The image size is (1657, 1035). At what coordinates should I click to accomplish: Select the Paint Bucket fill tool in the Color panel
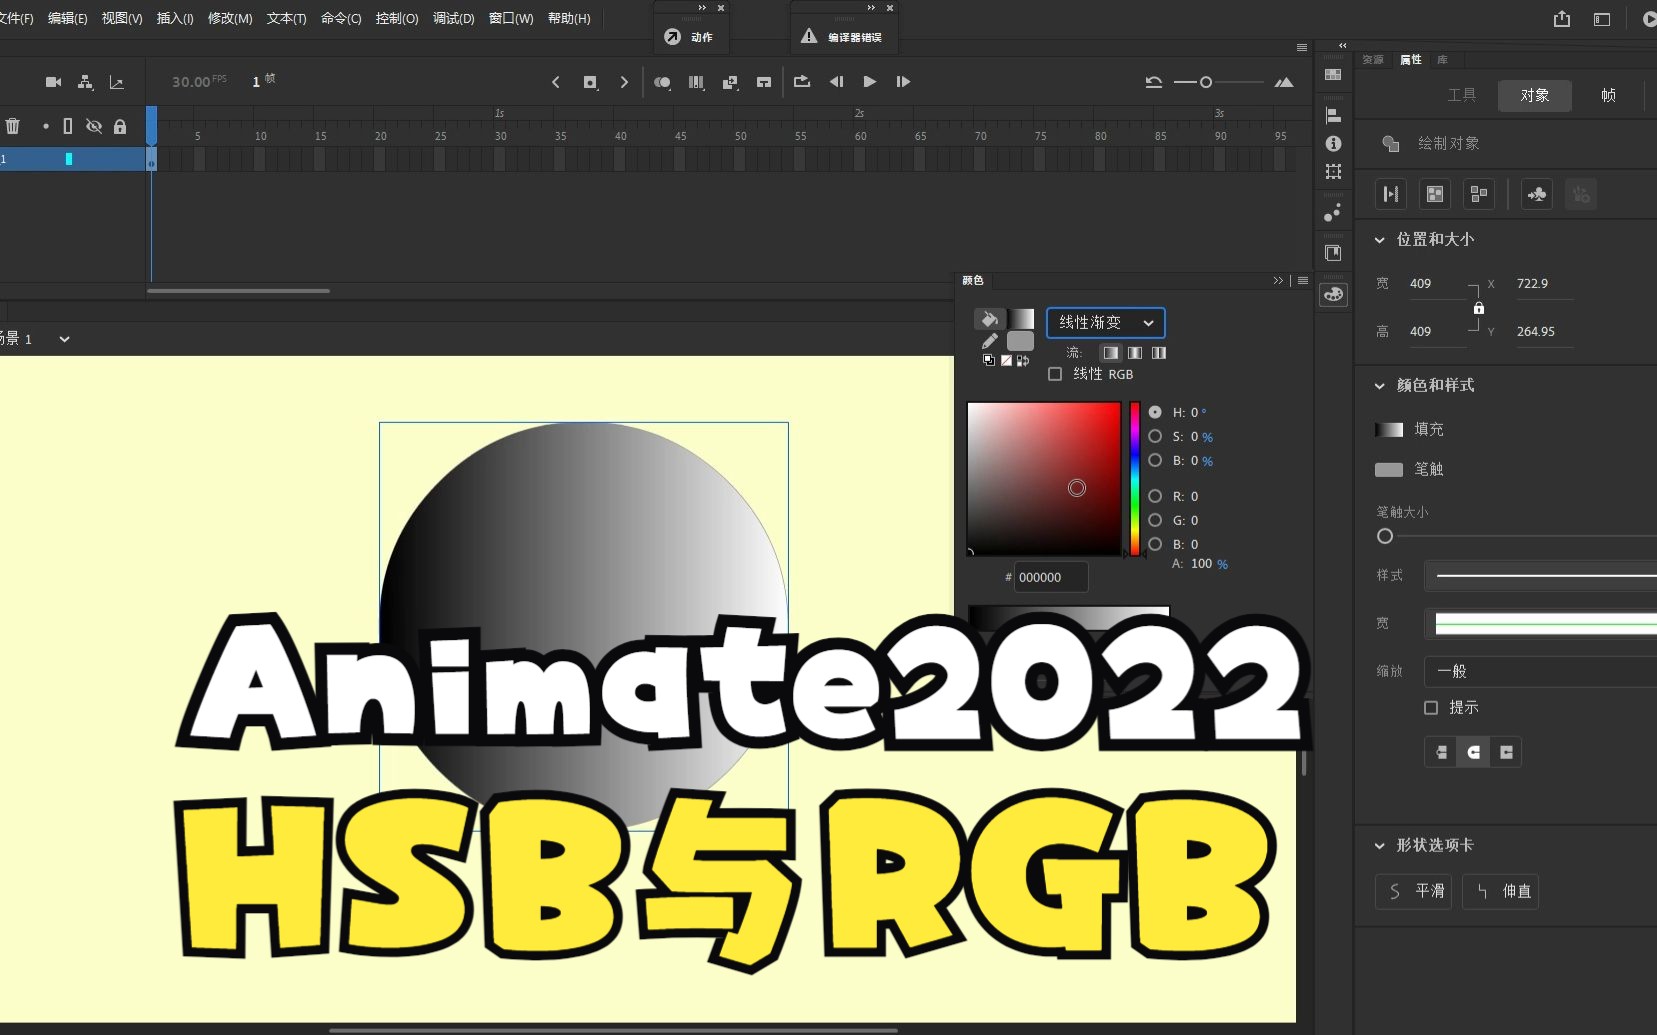pyautogui.click(x=987, y=320)
